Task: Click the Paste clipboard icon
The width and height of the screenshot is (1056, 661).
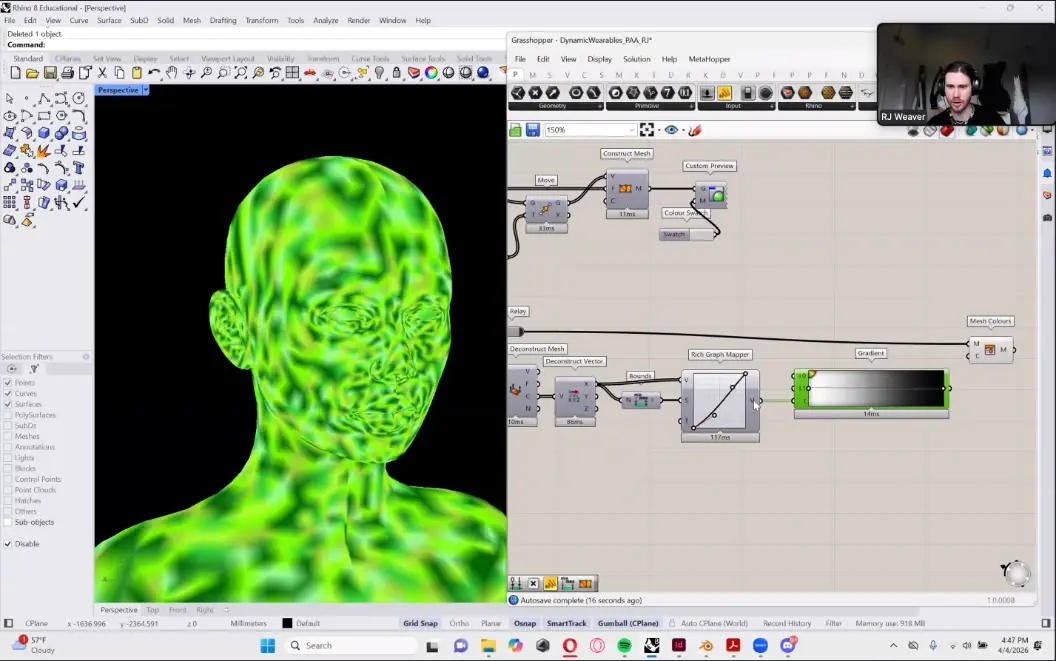Action: pyautogui.click(x=137, y=73)
